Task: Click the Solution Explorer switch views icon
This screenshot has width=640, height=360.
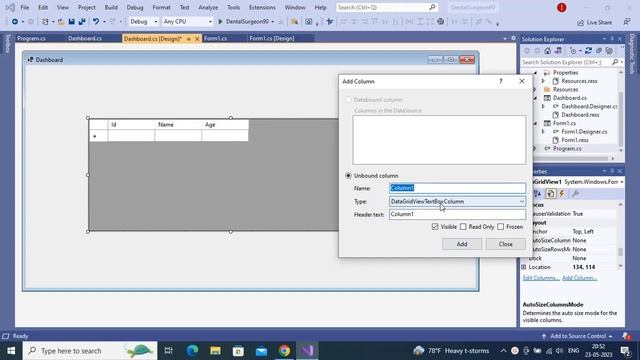Action: (x=558, y=51)
